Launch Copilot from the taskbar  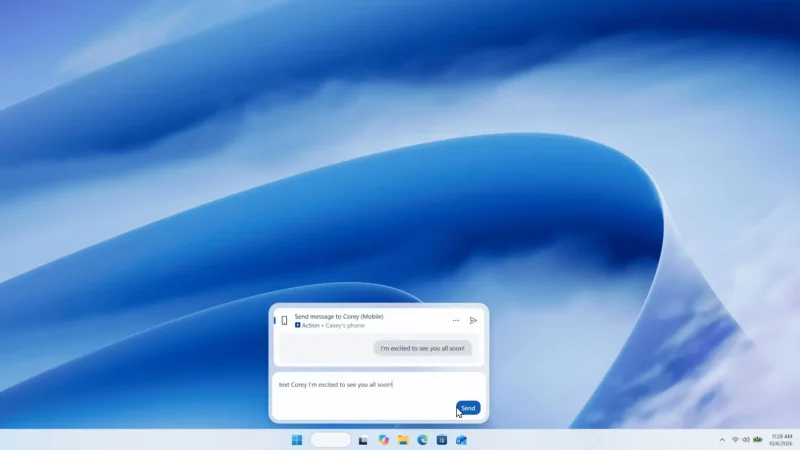point(384,440)
